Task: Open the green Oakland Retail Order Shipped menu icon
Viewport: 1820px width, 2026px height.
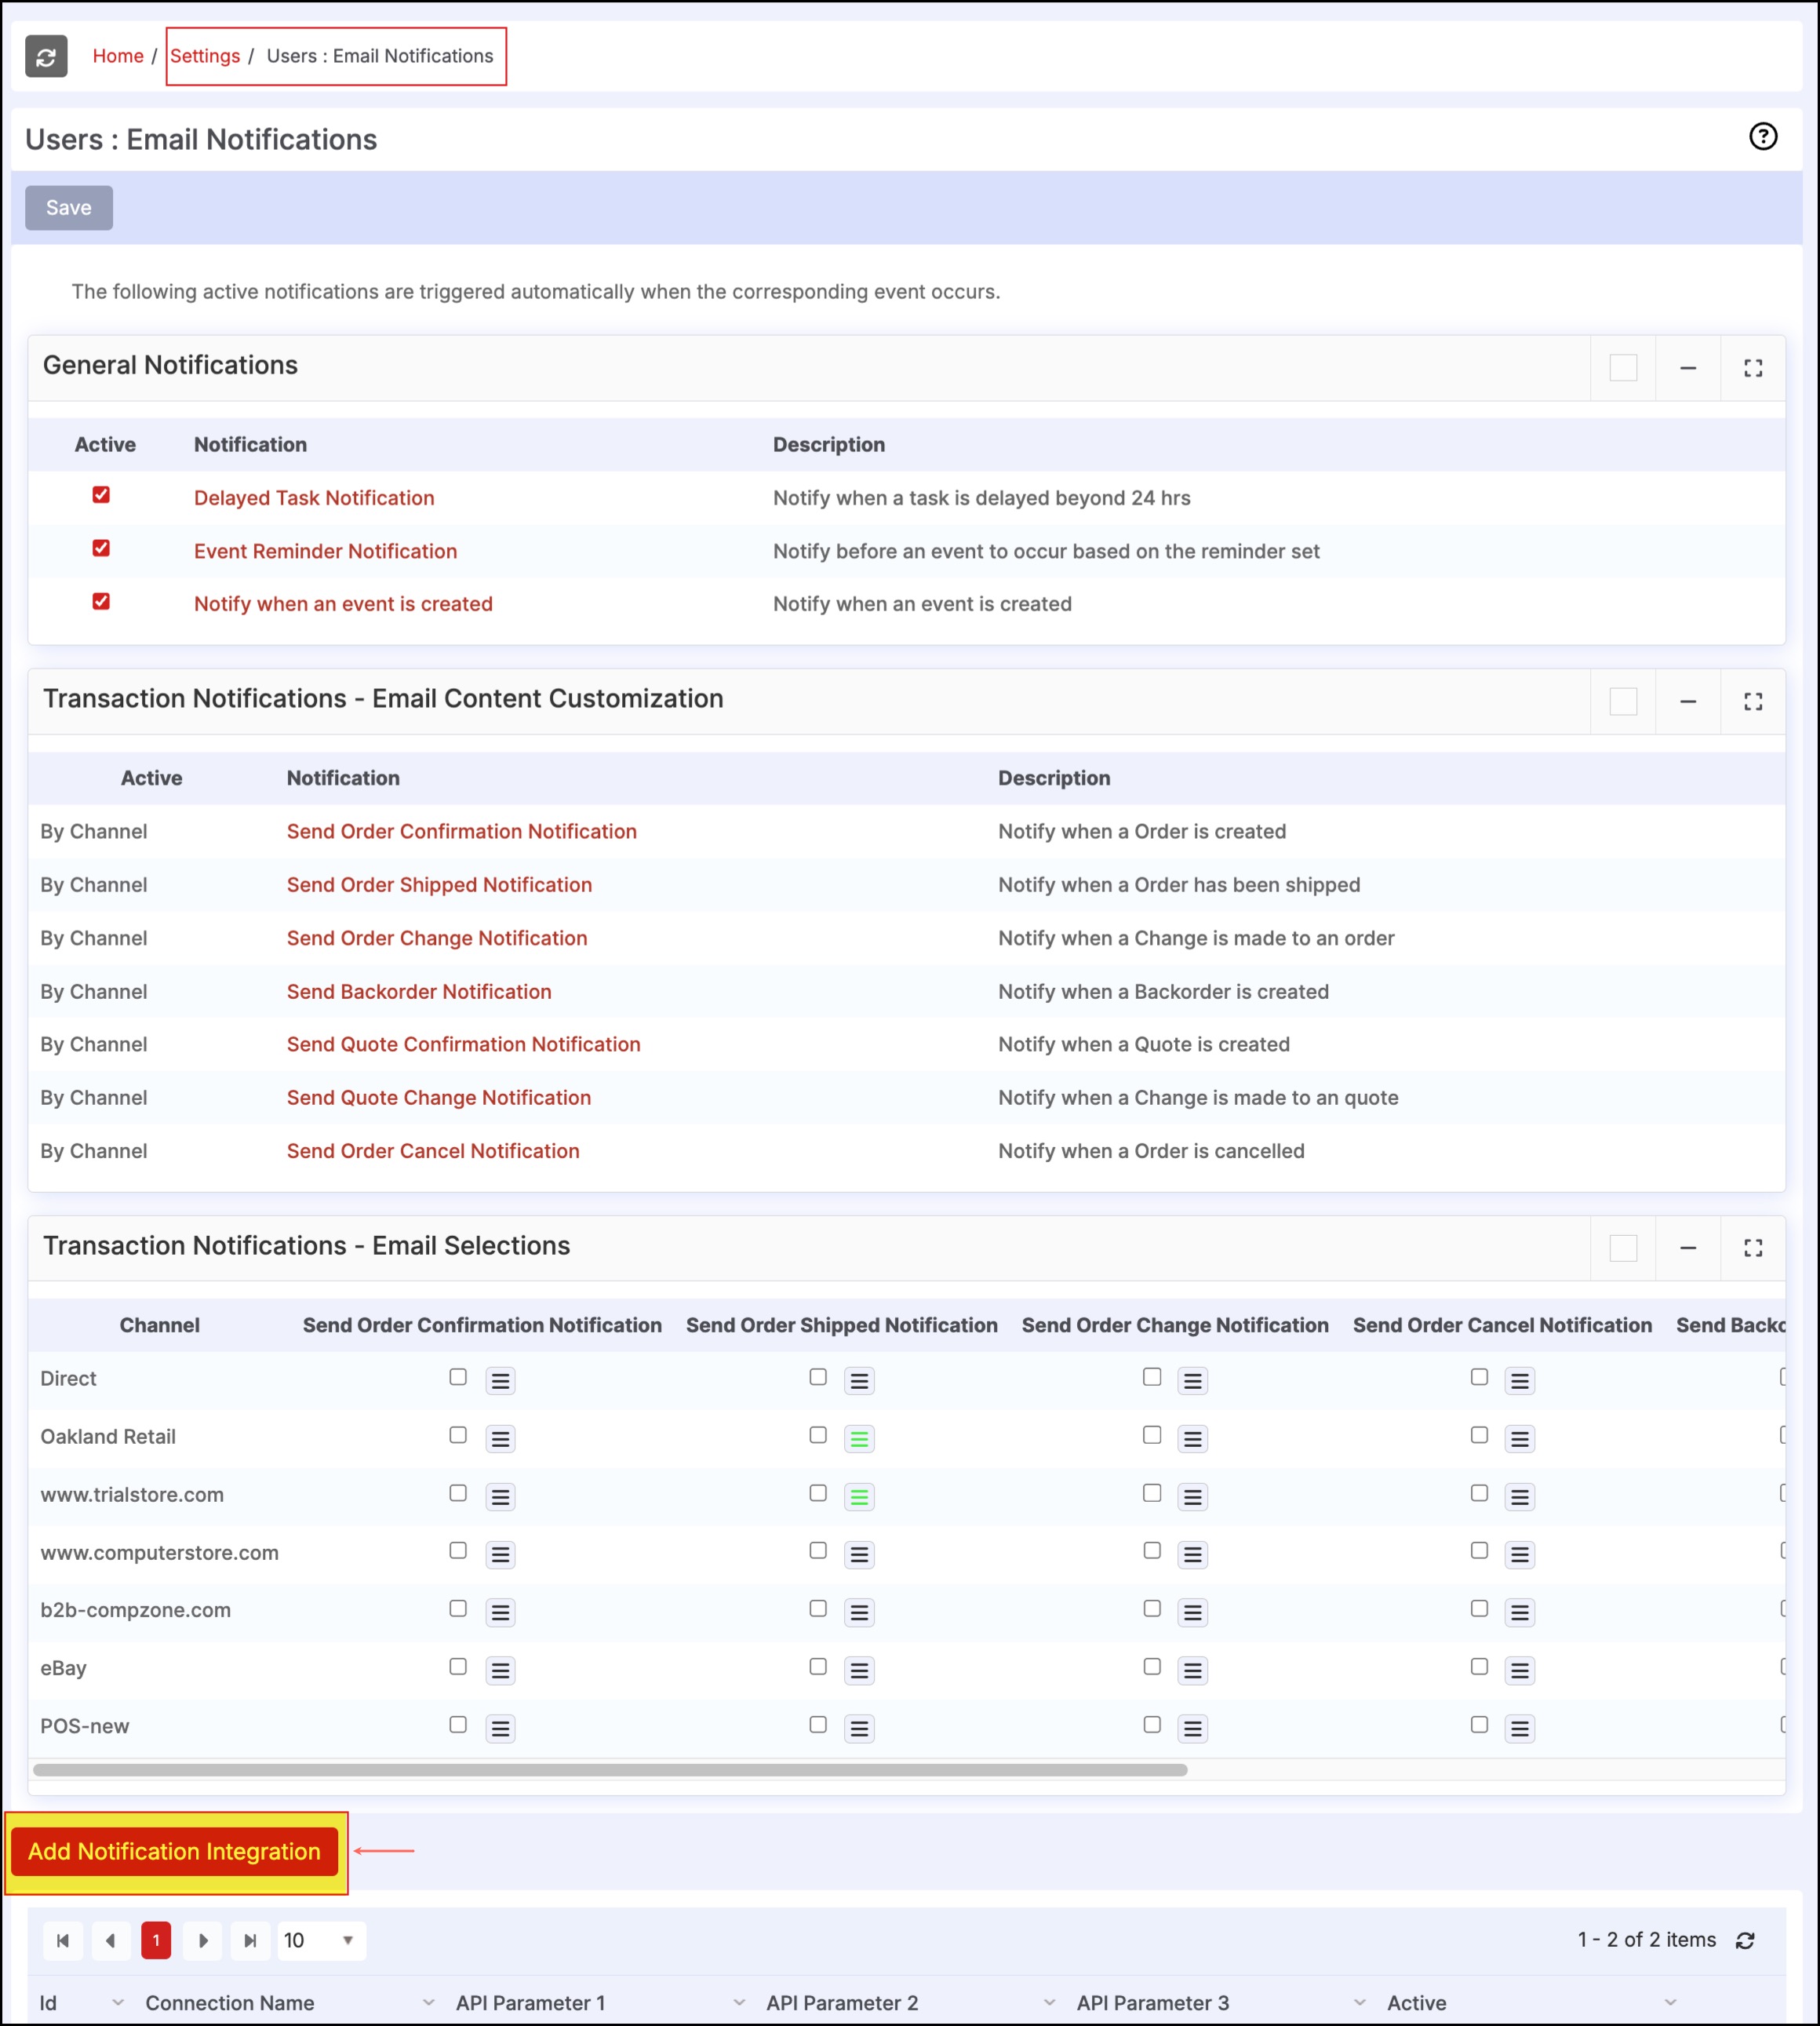Action: coord(859,1439)
